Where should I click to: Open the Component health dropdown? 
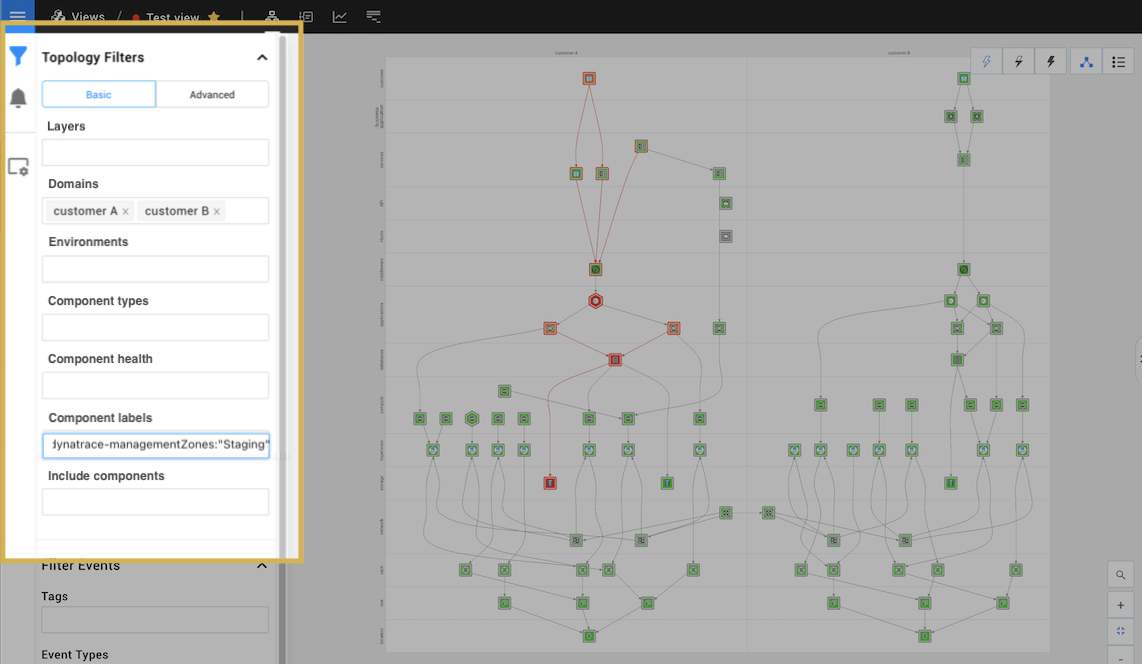pyautogui.click(x=155, y=386)
